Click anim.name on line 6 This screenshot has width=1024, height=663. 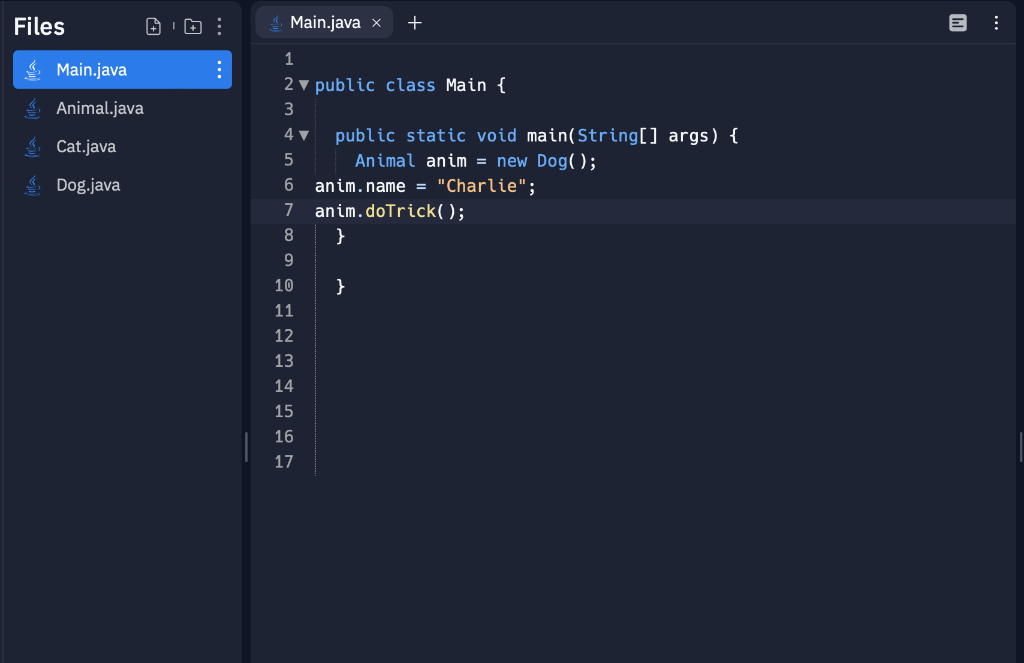[360, 186]
